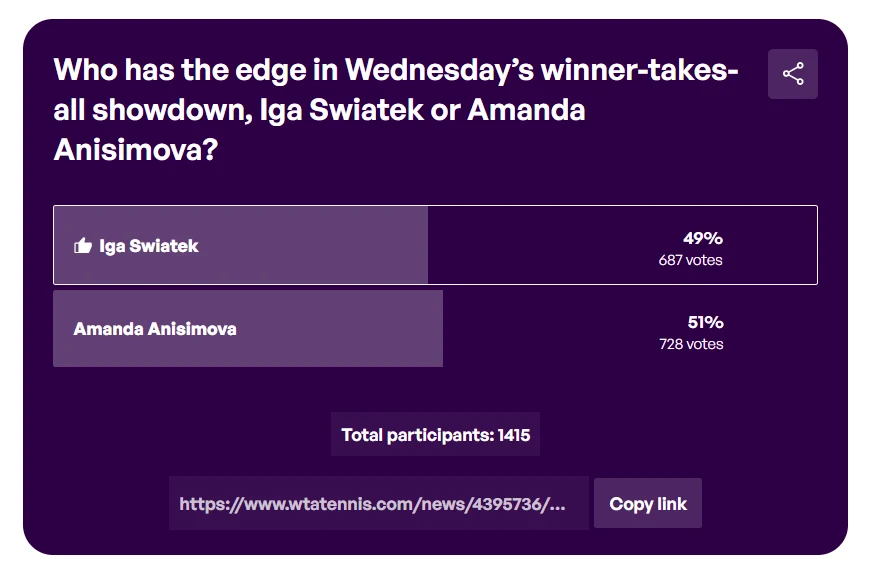Click "Copy" on the Copy link button
The image size is (884, 569).
tap(631, 503)
